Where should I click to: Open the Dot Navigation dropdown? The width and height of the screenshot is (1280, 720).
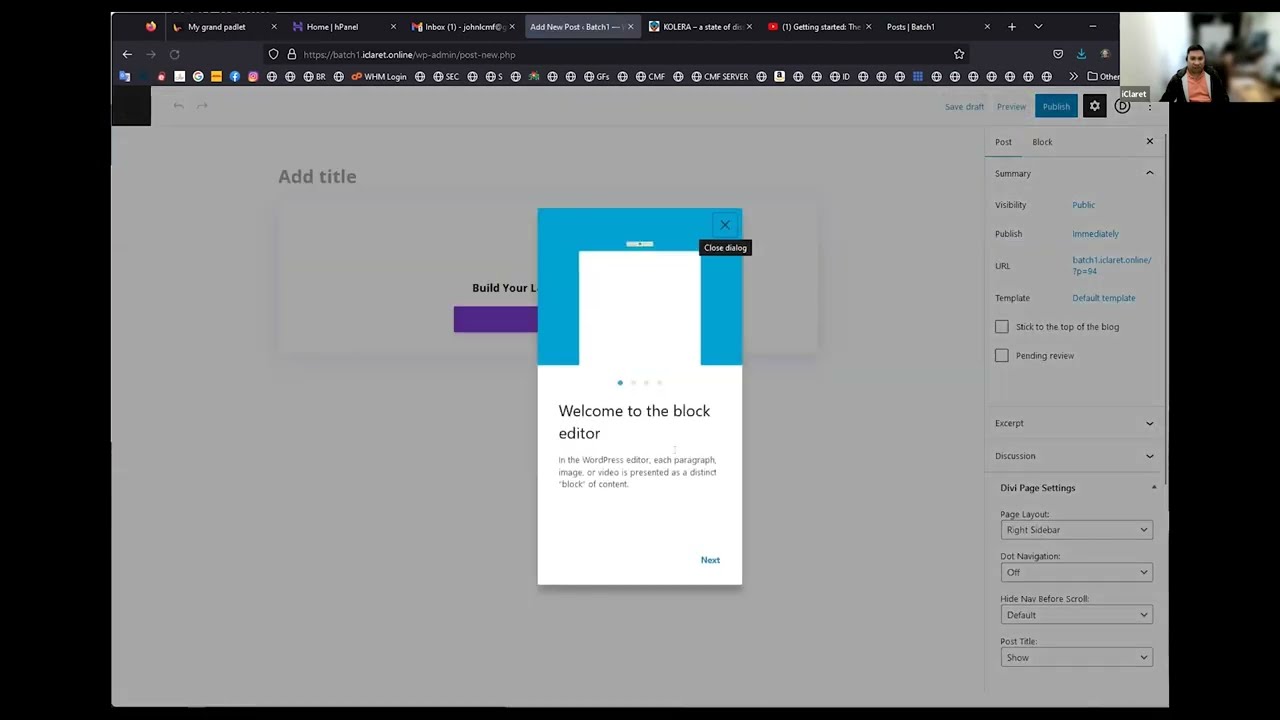(x=1076, y=572)
